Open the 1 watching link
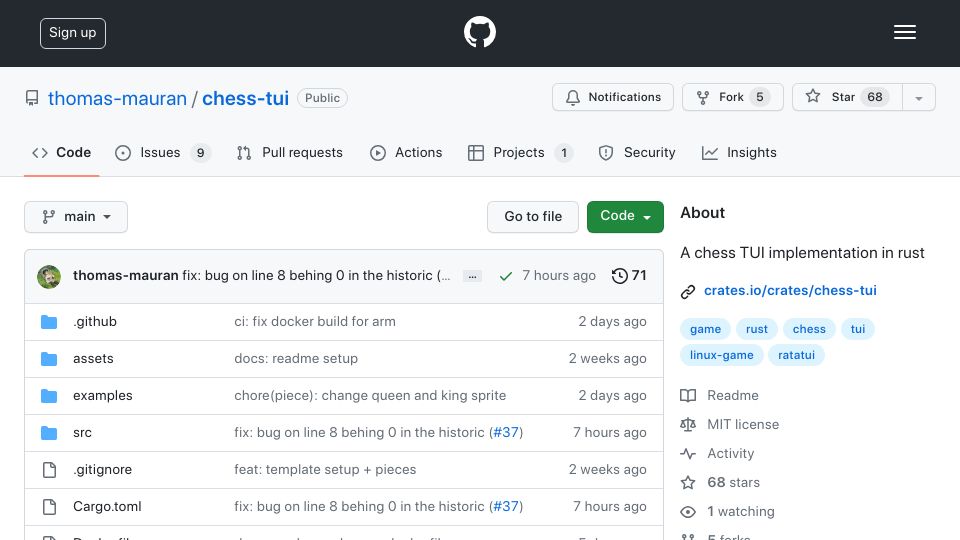 tap(728, 512)
